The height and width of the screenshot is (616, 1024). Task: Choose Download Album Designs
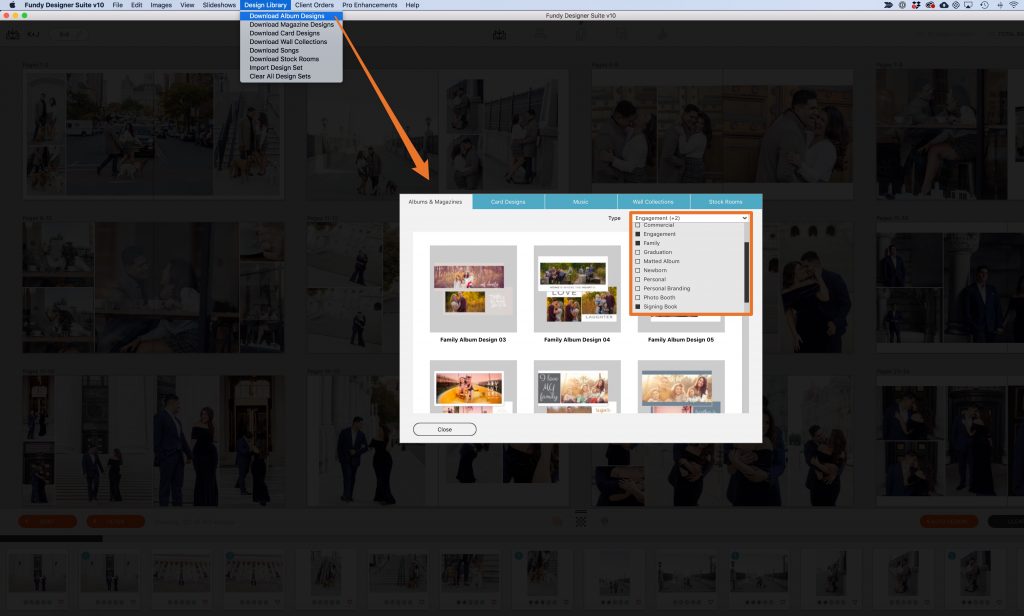click(x=291, y=16)
